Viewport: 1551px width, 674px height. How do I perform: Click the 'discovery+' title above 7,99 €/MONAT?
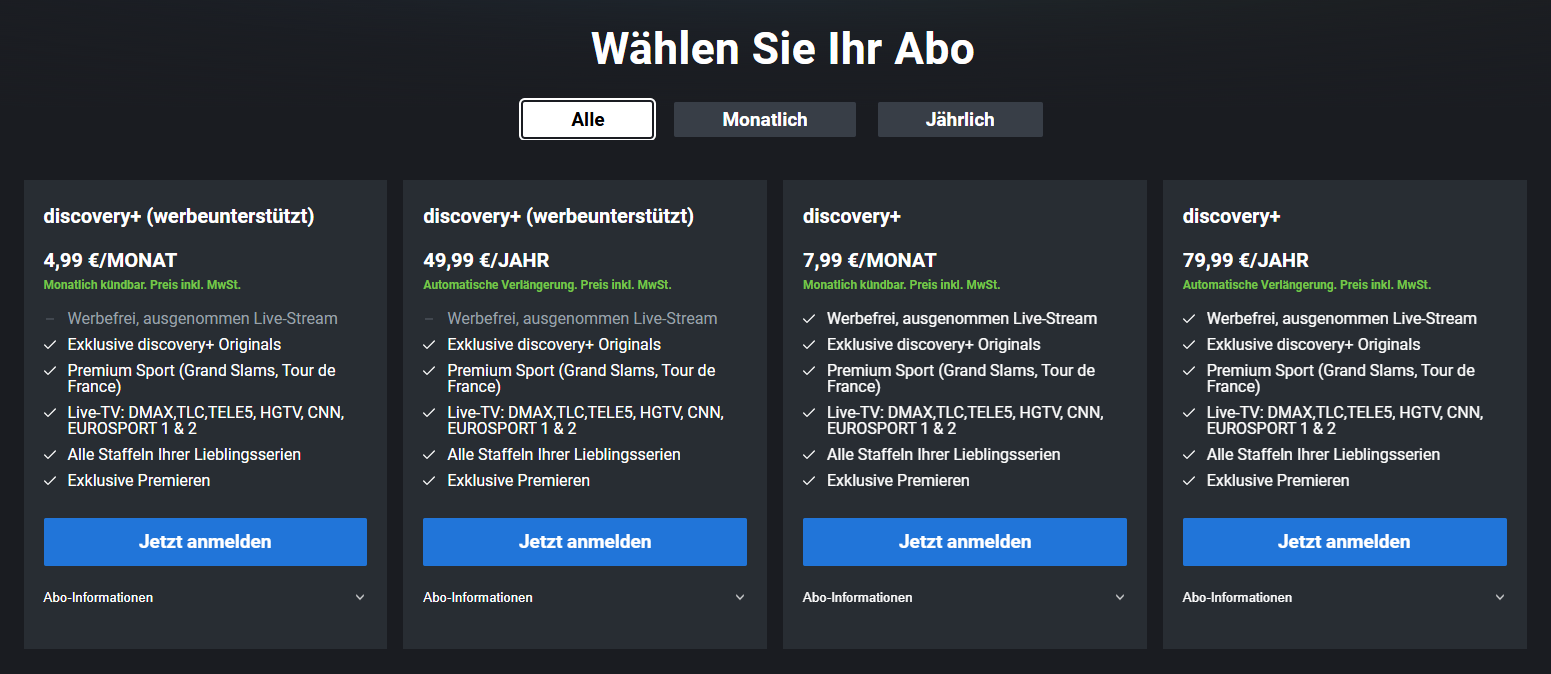coord(852,216)
